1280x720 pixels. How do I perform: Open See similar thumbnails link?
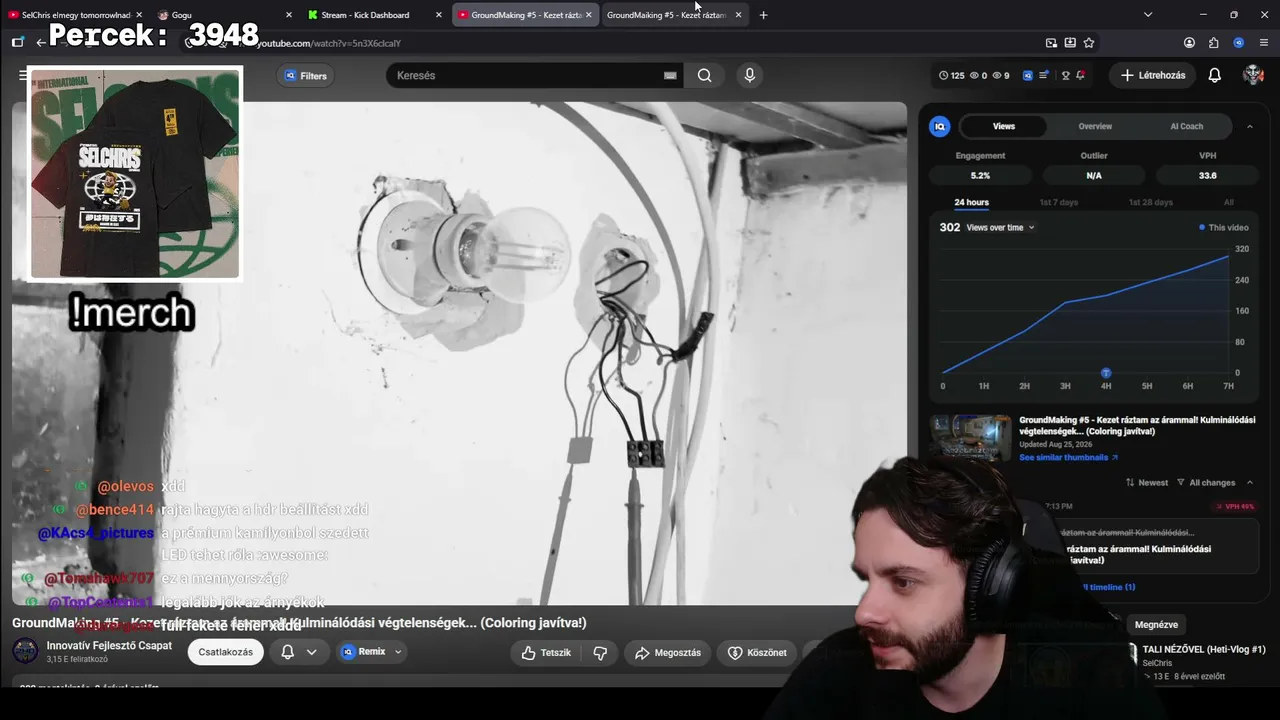pyautogui.click(x=1069, y=457)
